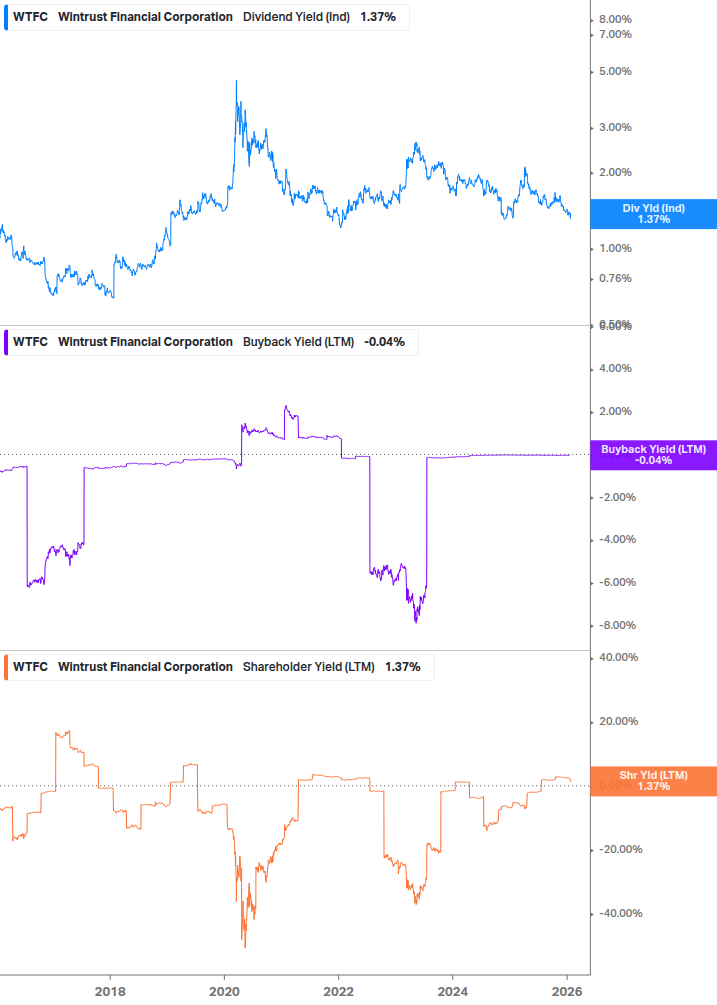Click the 7.00% tick on dividend yield axis
The height and width of the screenshot is (1005, 717).
pos(615,35)
